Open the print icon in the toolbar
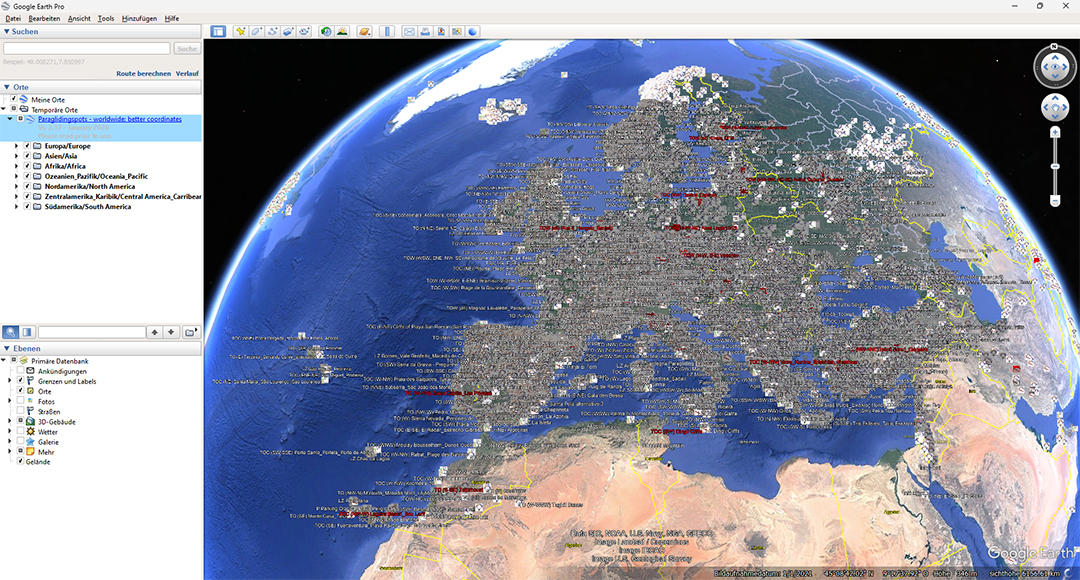Image resolution: width=1080 pixels, height=580 pixels. [425, 31]
